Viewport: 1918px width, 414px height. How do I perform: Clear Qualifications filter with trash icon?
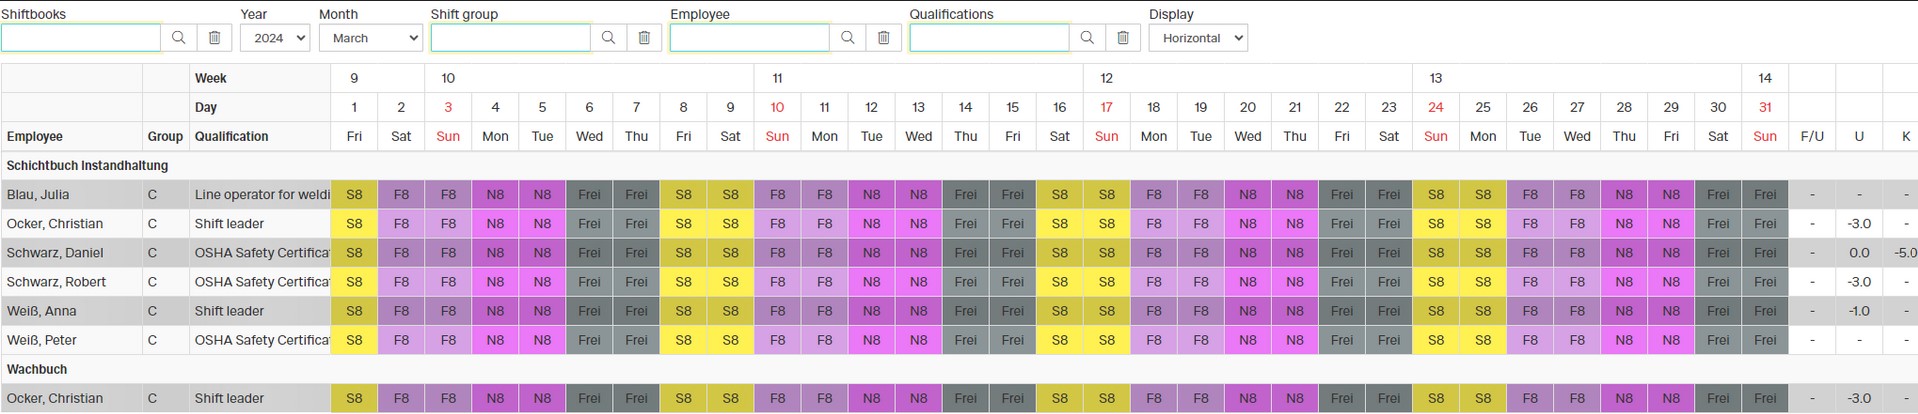[x=1123, y=38]
